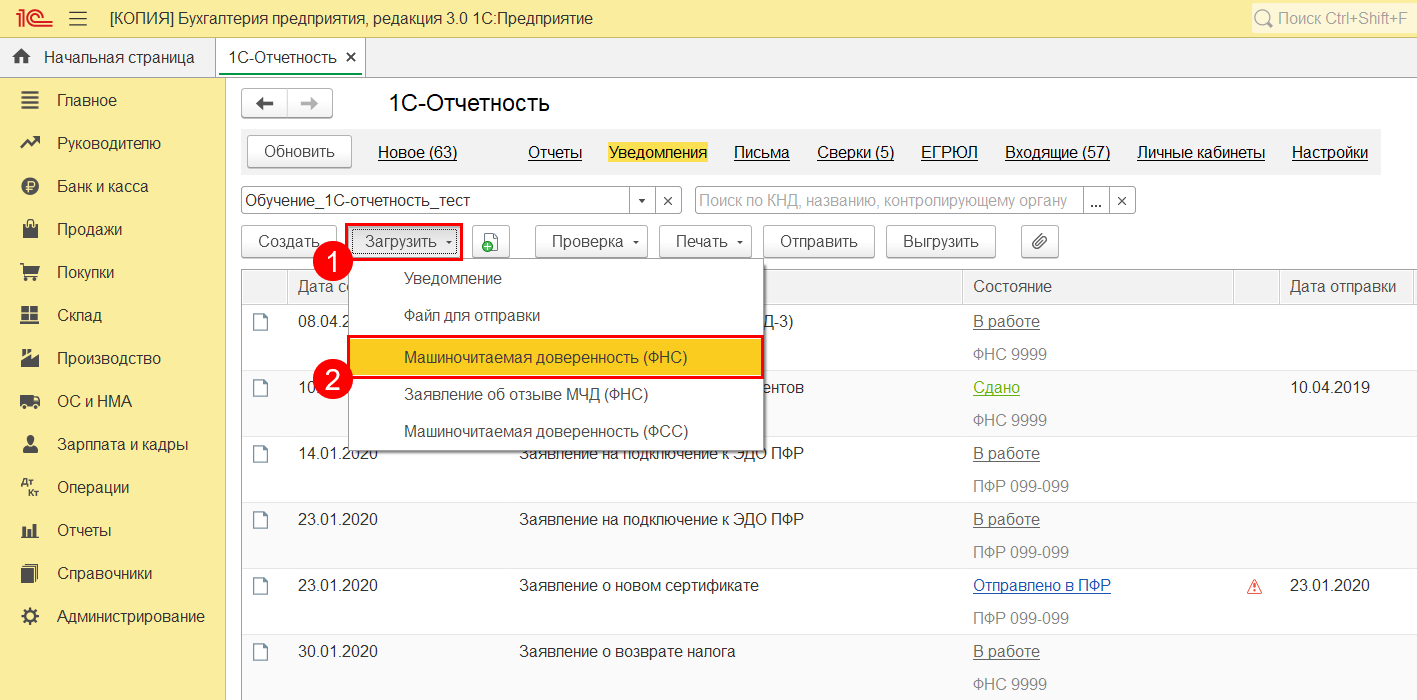This screenshot has width=1417, height=700.
Task: Click the Обновить button
Action: click(299, 152)
